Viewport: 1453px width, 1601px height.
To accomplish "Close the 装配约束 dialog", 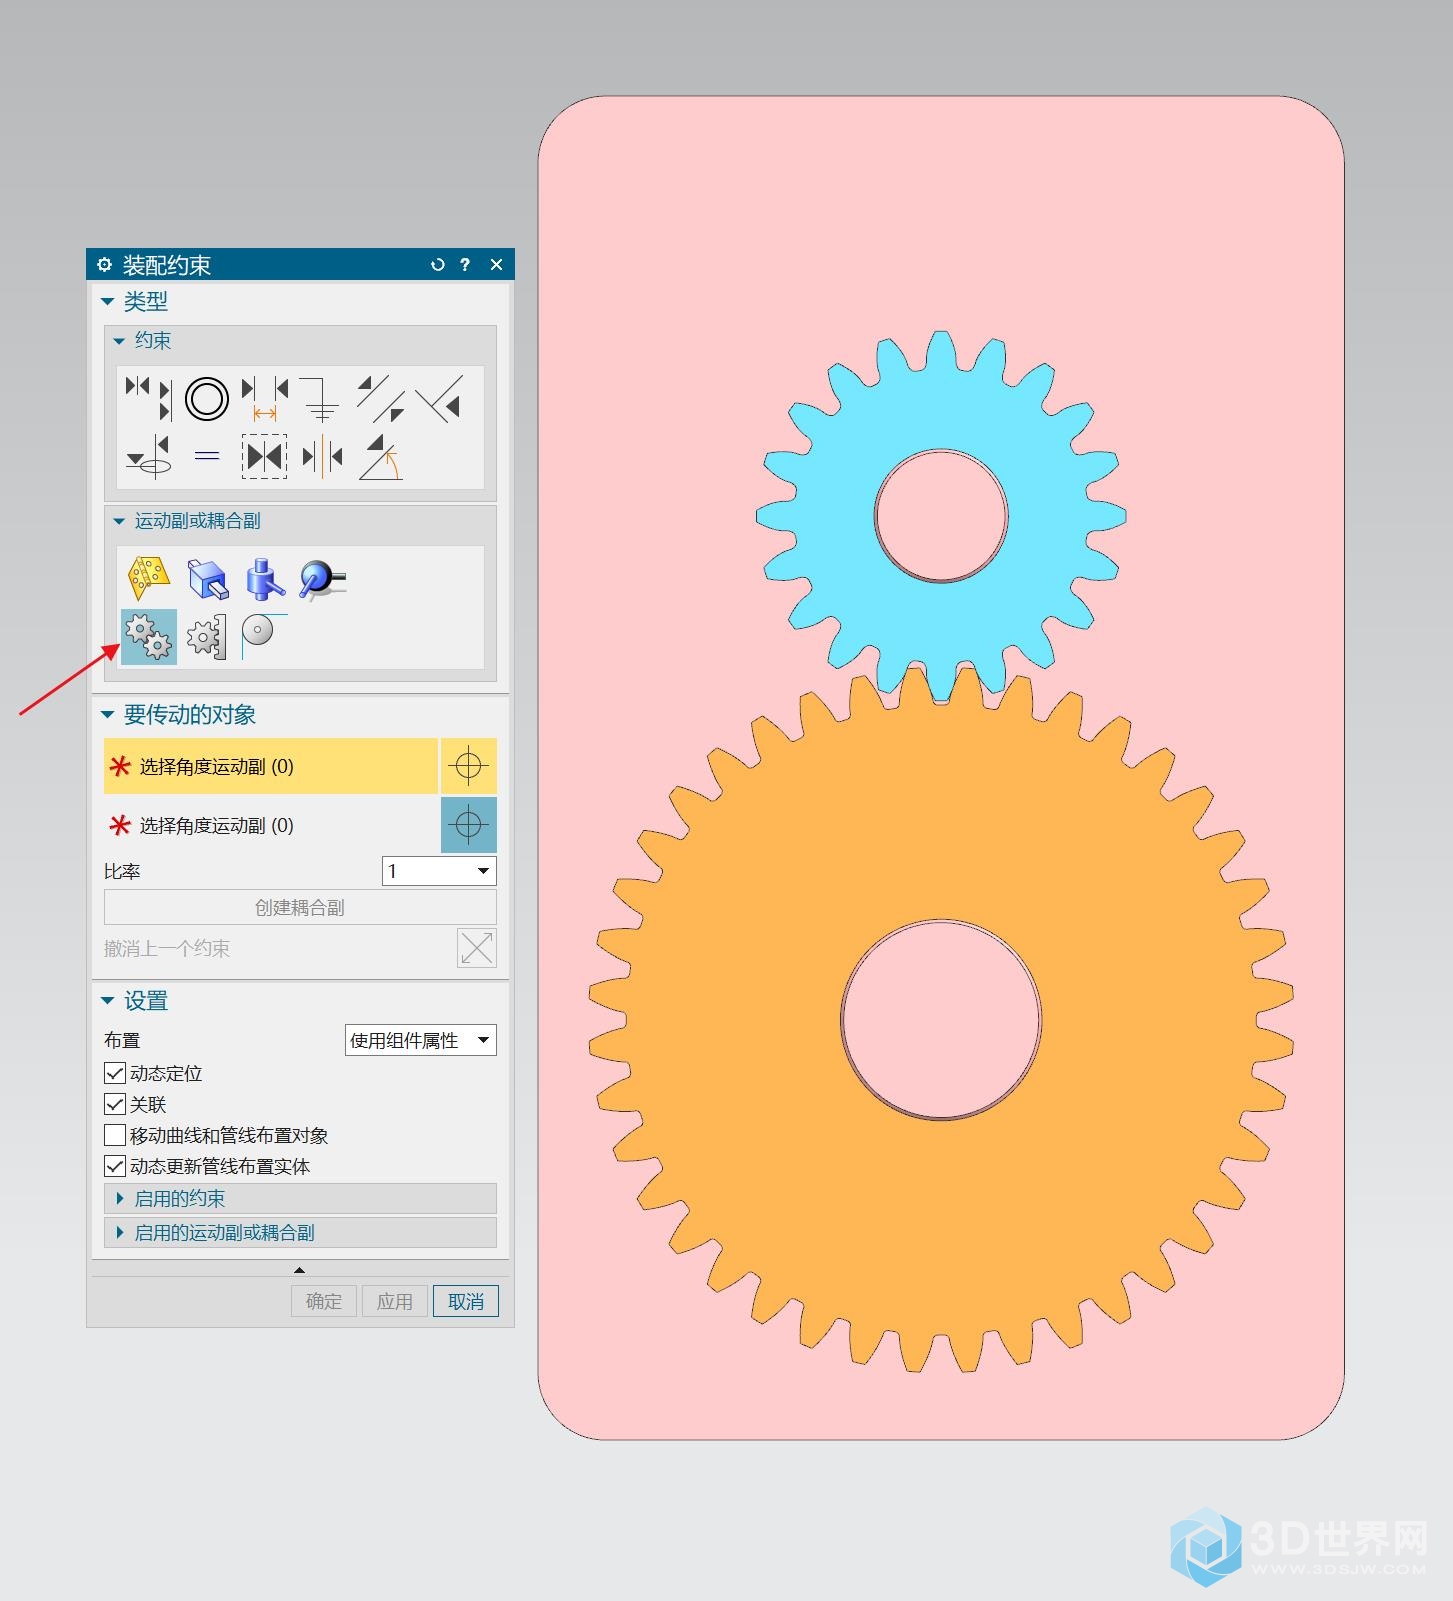I will click(x=496, y=265).
